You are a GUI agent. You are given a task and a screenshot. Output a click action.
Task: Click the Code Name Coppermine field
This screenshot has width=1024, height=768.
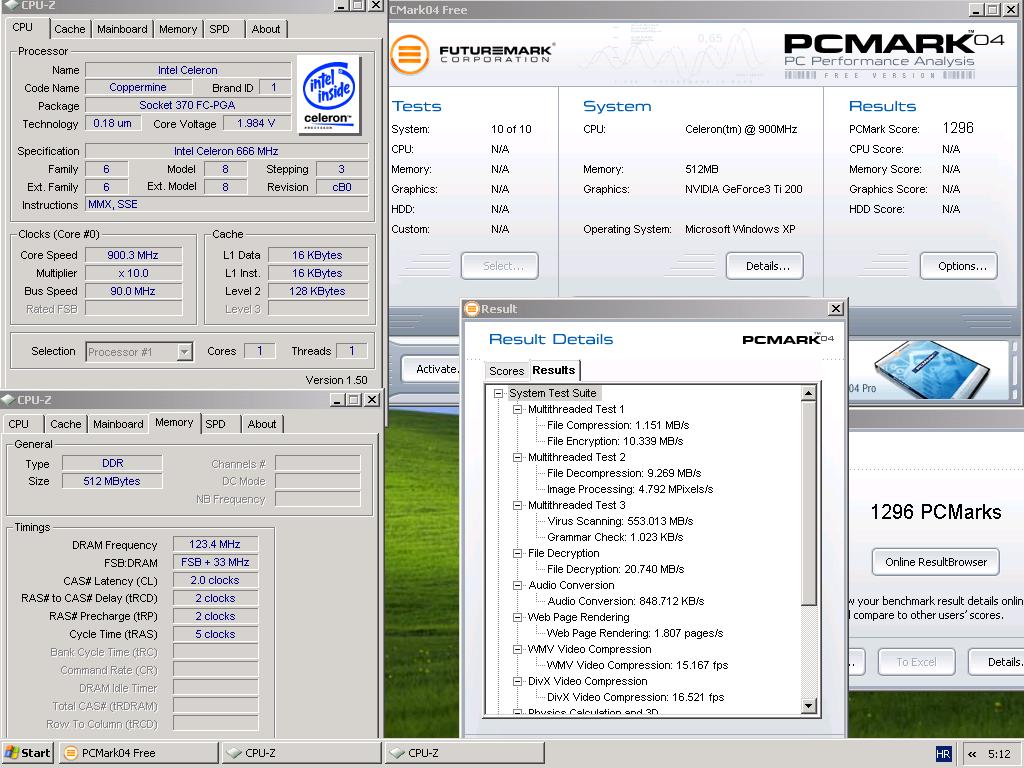click(138, 88)
